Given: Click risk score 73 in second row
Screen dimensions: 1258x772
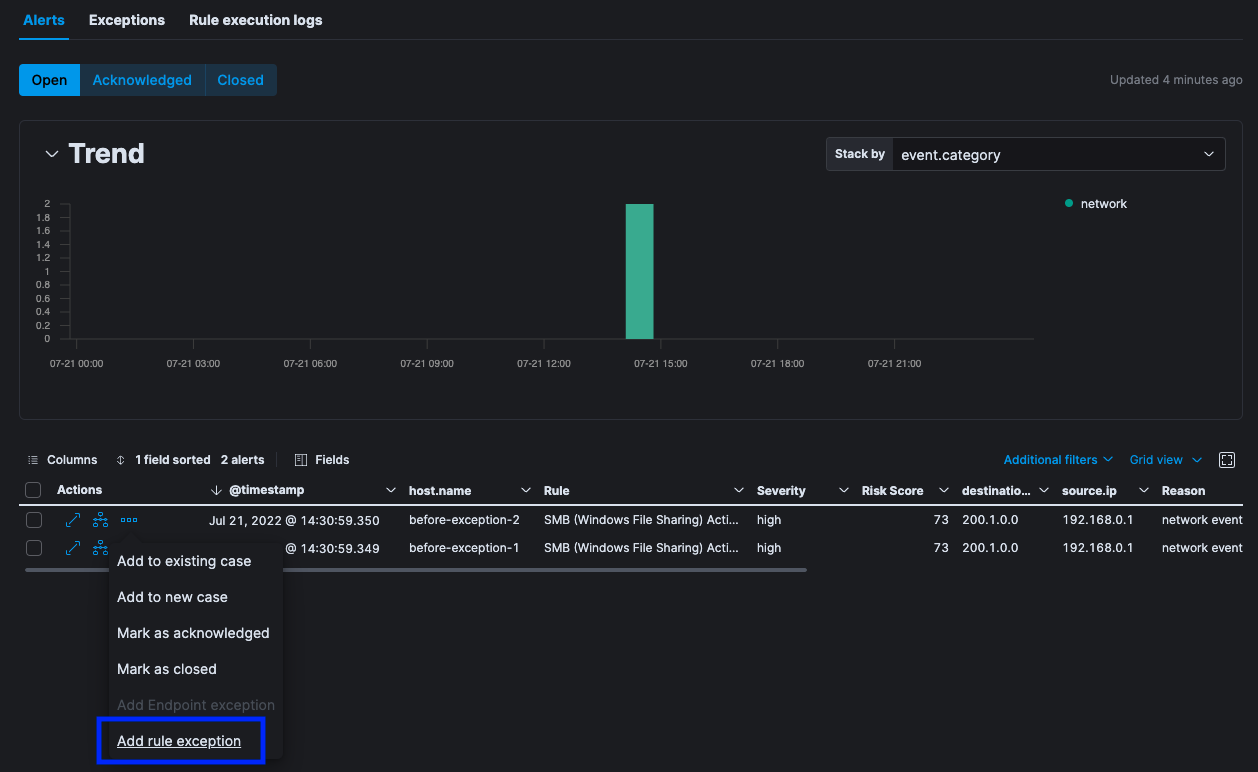Looking at the screenshot, I should click(x=940, y=548).
